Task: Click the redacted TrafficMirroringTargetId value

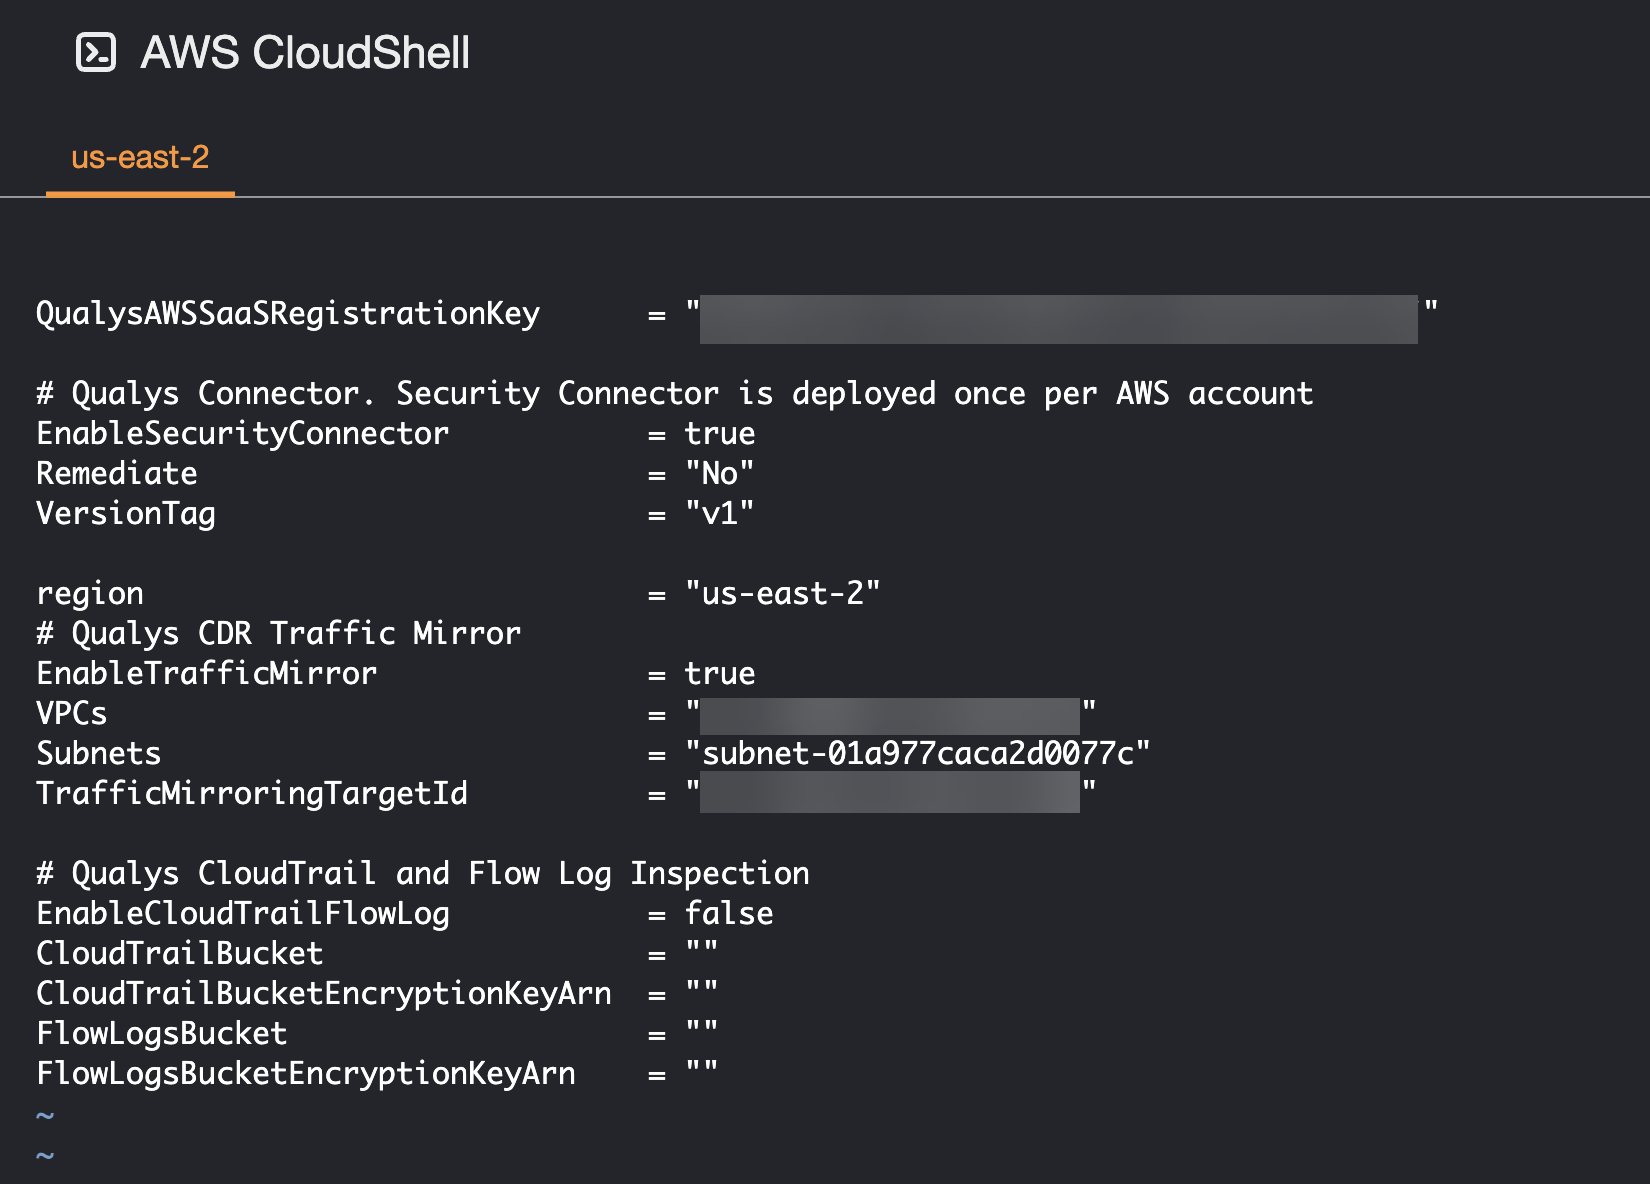Action: (890, 794)
